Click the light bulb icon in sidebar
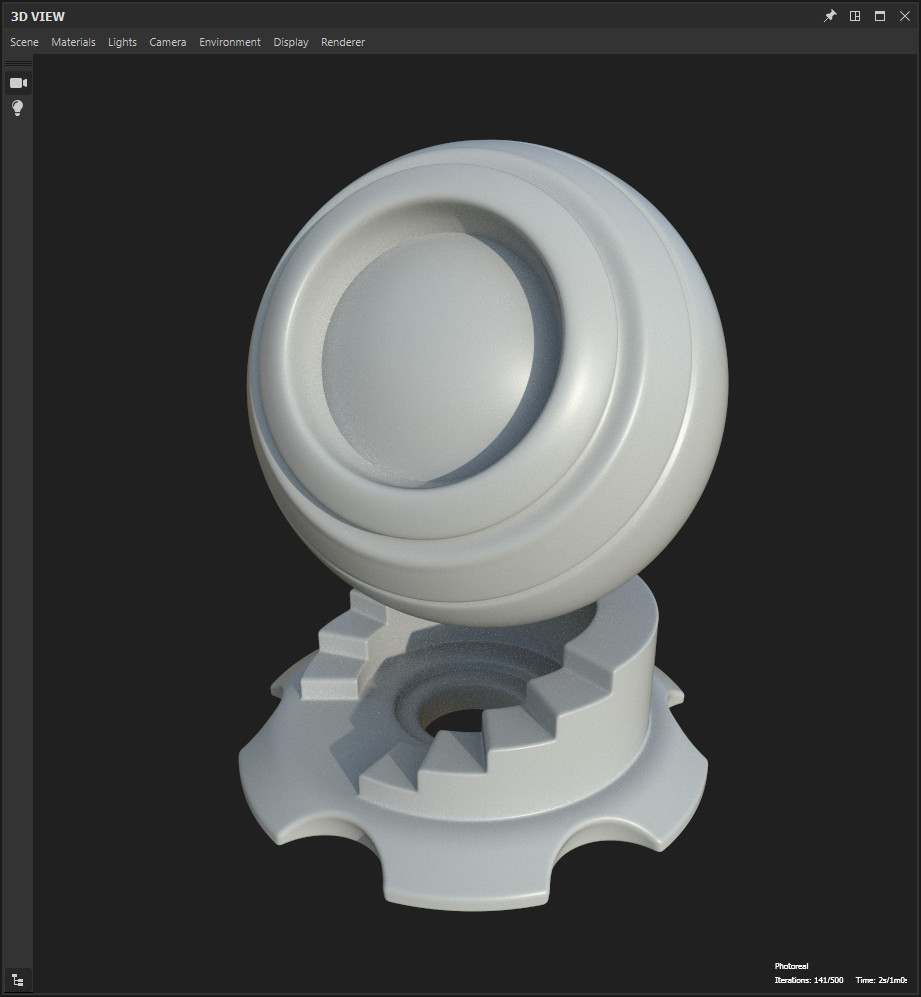 pyautogui.click(x=18, y=108)
